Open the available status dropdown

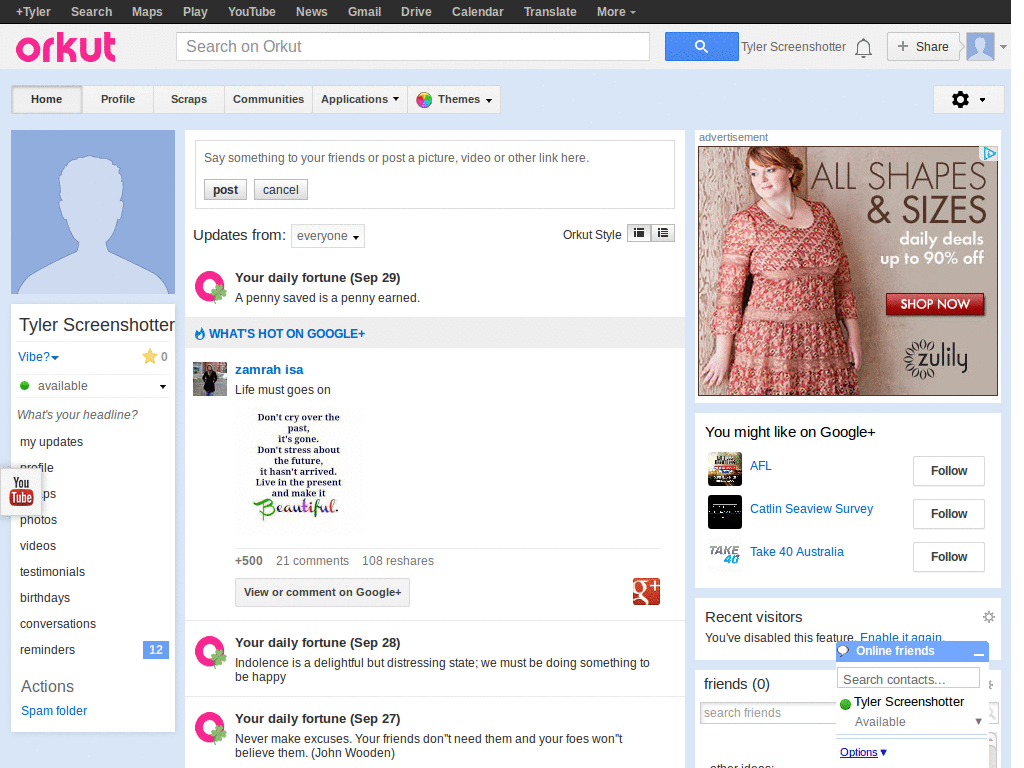163,387
